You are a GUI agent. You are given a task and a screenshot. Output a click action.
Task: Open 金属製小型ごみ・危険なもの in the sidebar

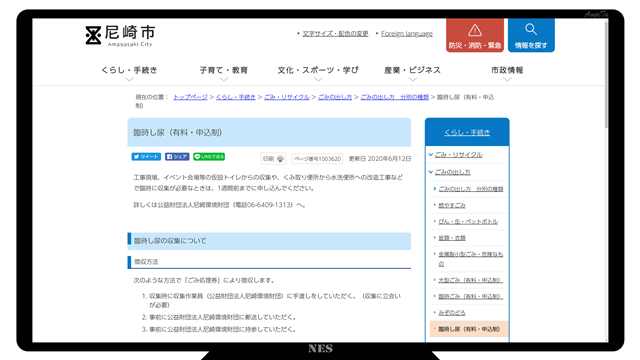coord(471,259)
